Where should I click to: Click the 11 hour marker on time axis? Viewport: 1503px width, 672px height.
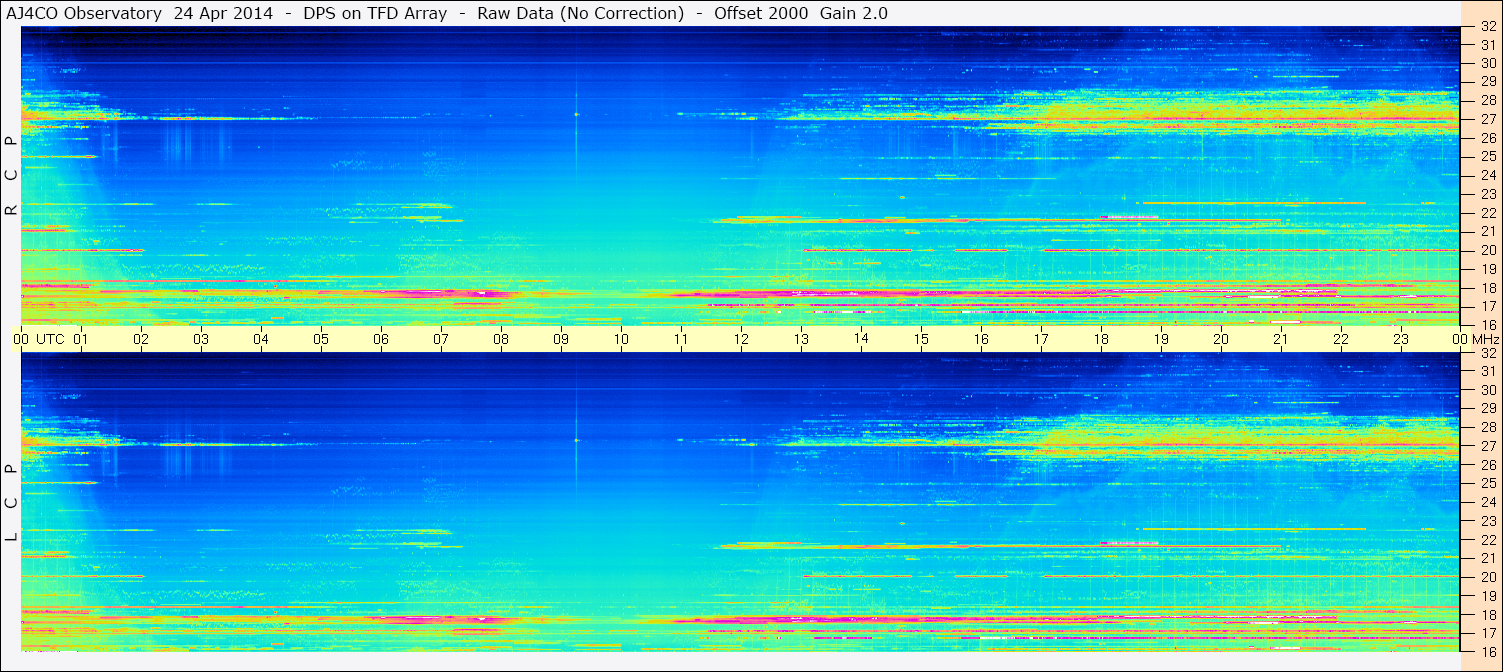click(x=681, y=339)
